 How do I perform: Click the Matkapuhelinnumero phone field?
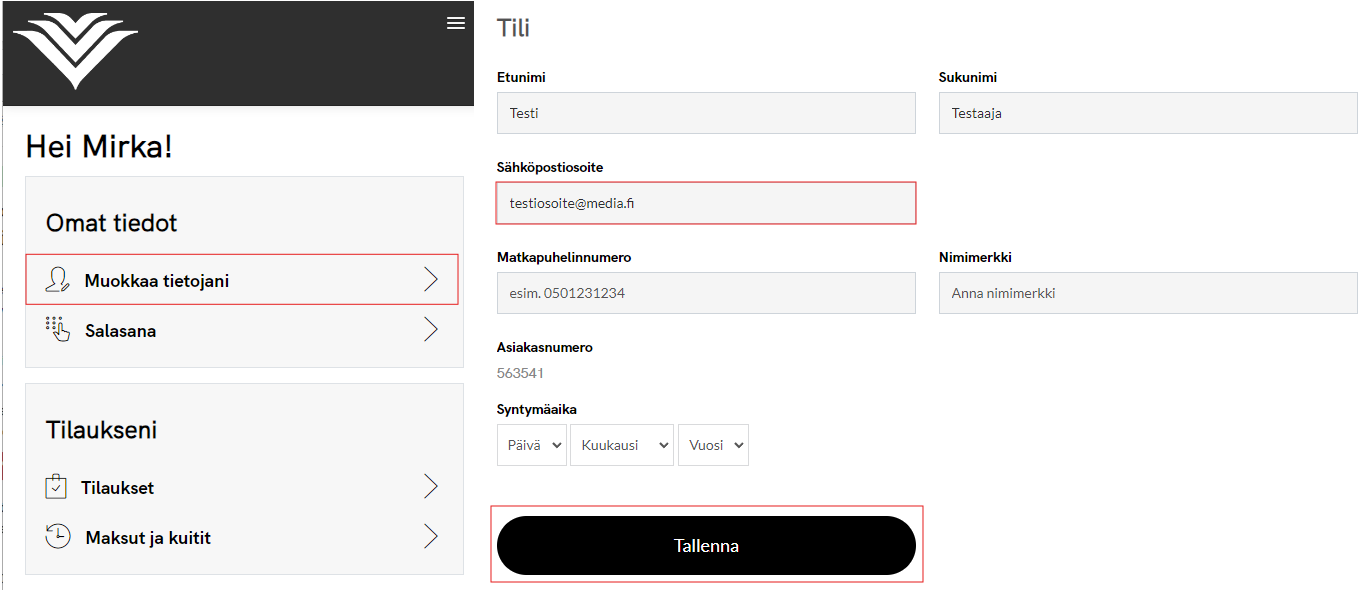click(x=706, y=293)
